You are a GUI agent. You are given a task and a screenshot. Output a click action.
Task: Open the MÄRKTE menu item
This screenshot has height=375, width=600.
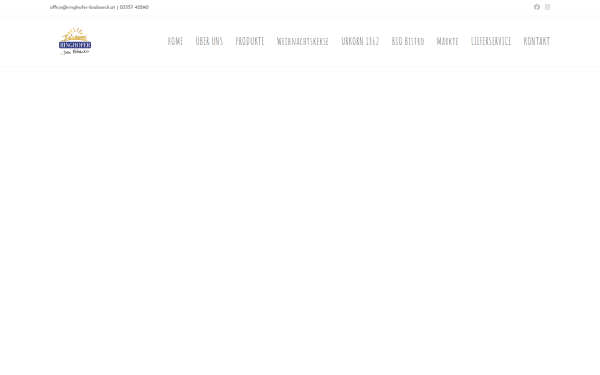[447, 41]
